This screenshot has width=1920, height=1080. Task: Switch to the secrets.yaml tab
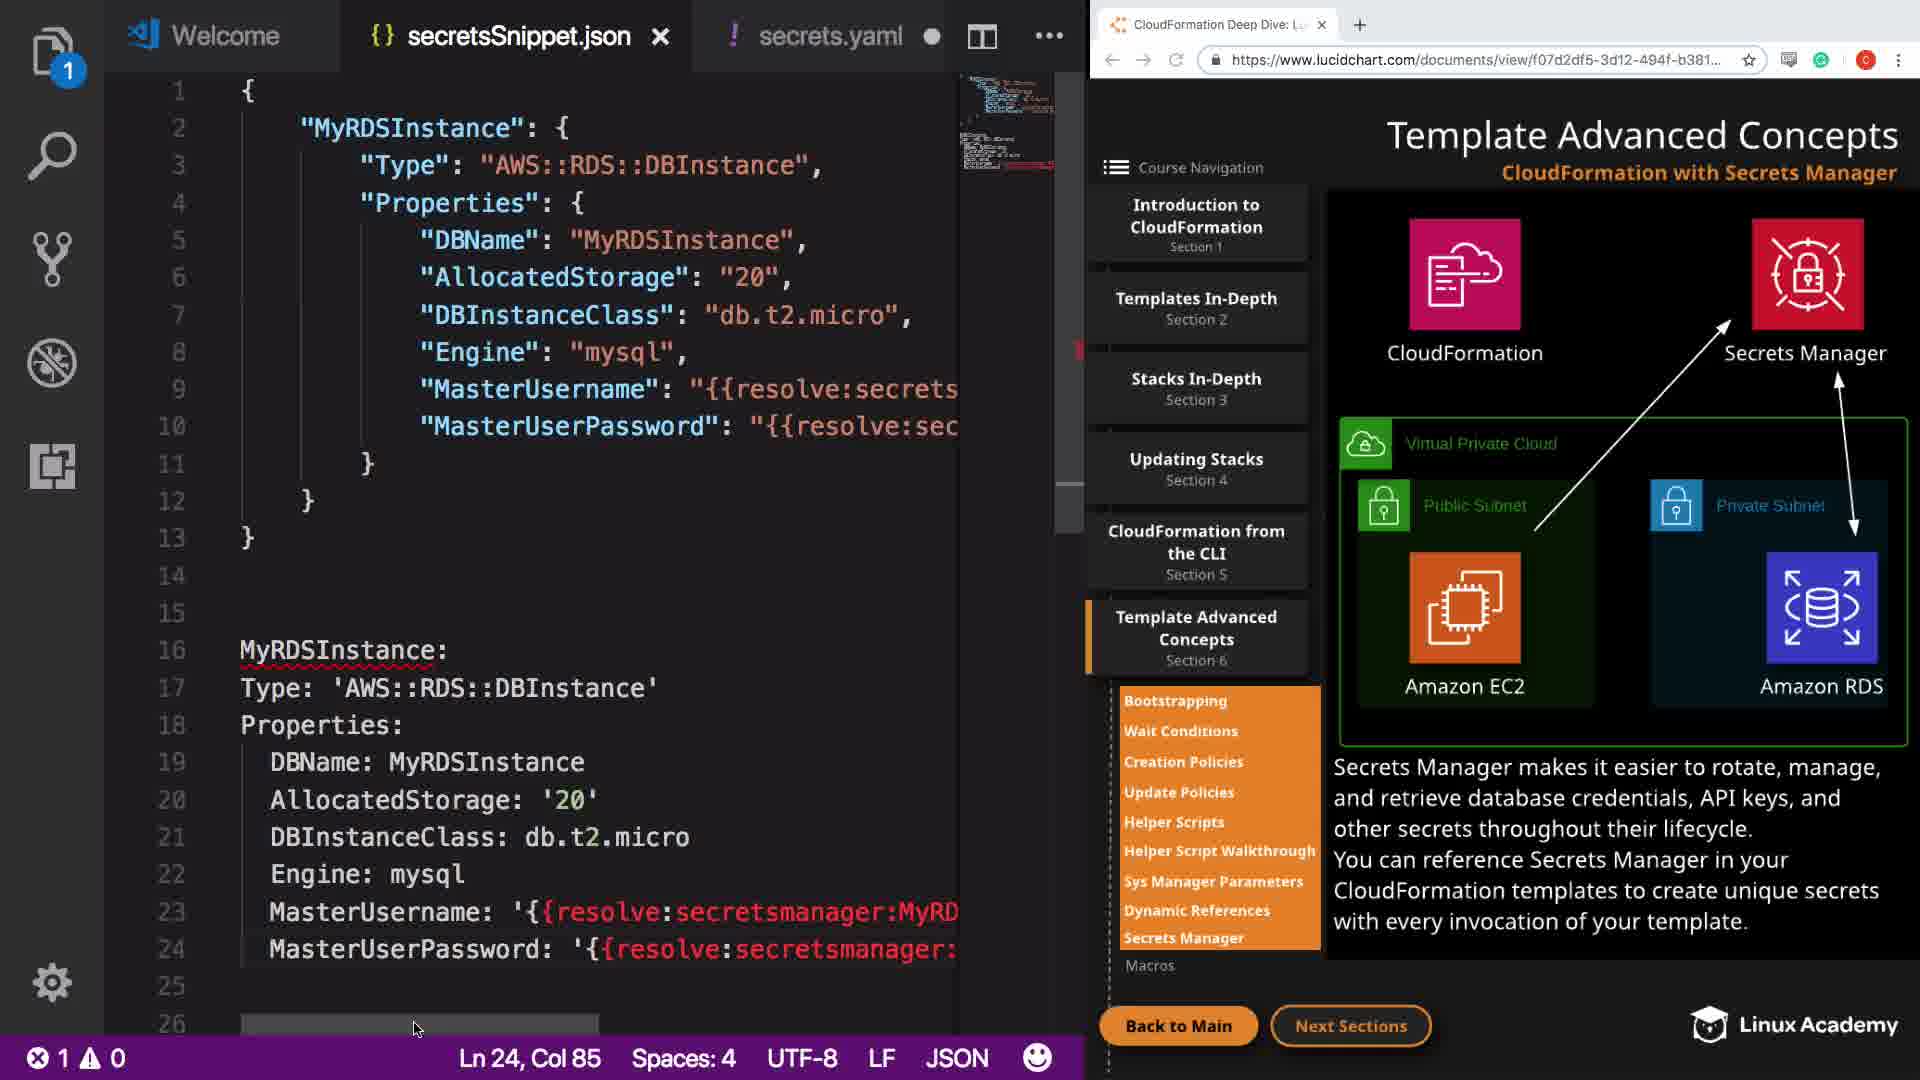[830, 36]
